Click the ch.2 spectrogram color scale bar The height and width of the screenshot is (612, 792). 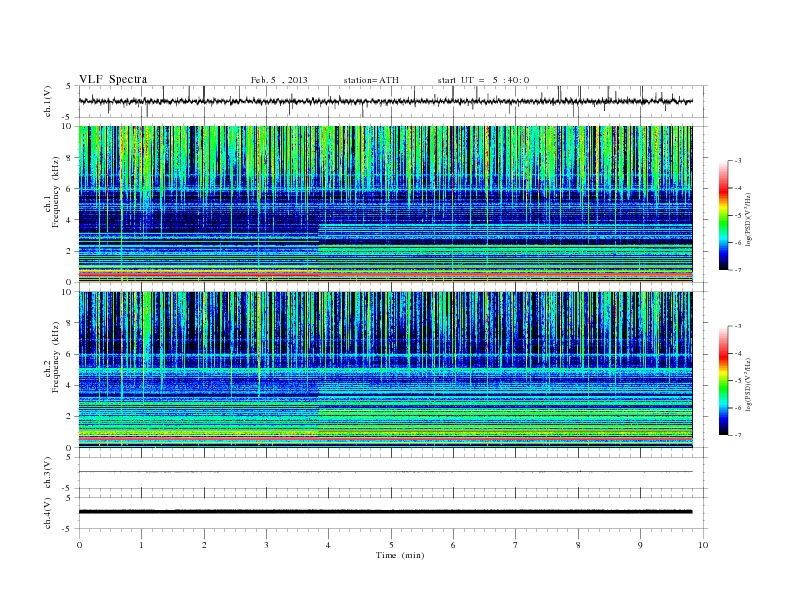[x=723, y=380]
